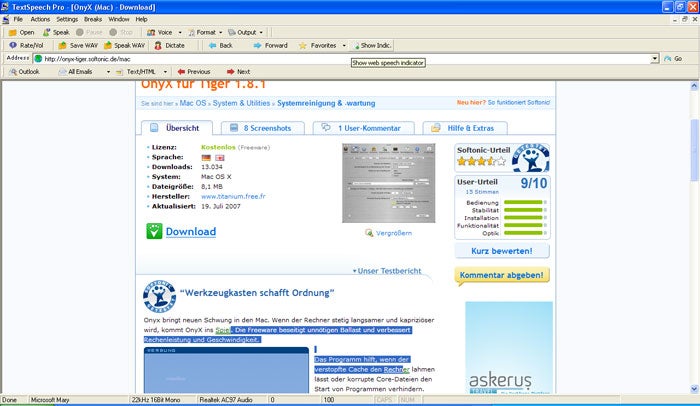The width and height of the screenshot is (700, 406).
Task: Click the Vergrößern link
Action: point(394,233)
